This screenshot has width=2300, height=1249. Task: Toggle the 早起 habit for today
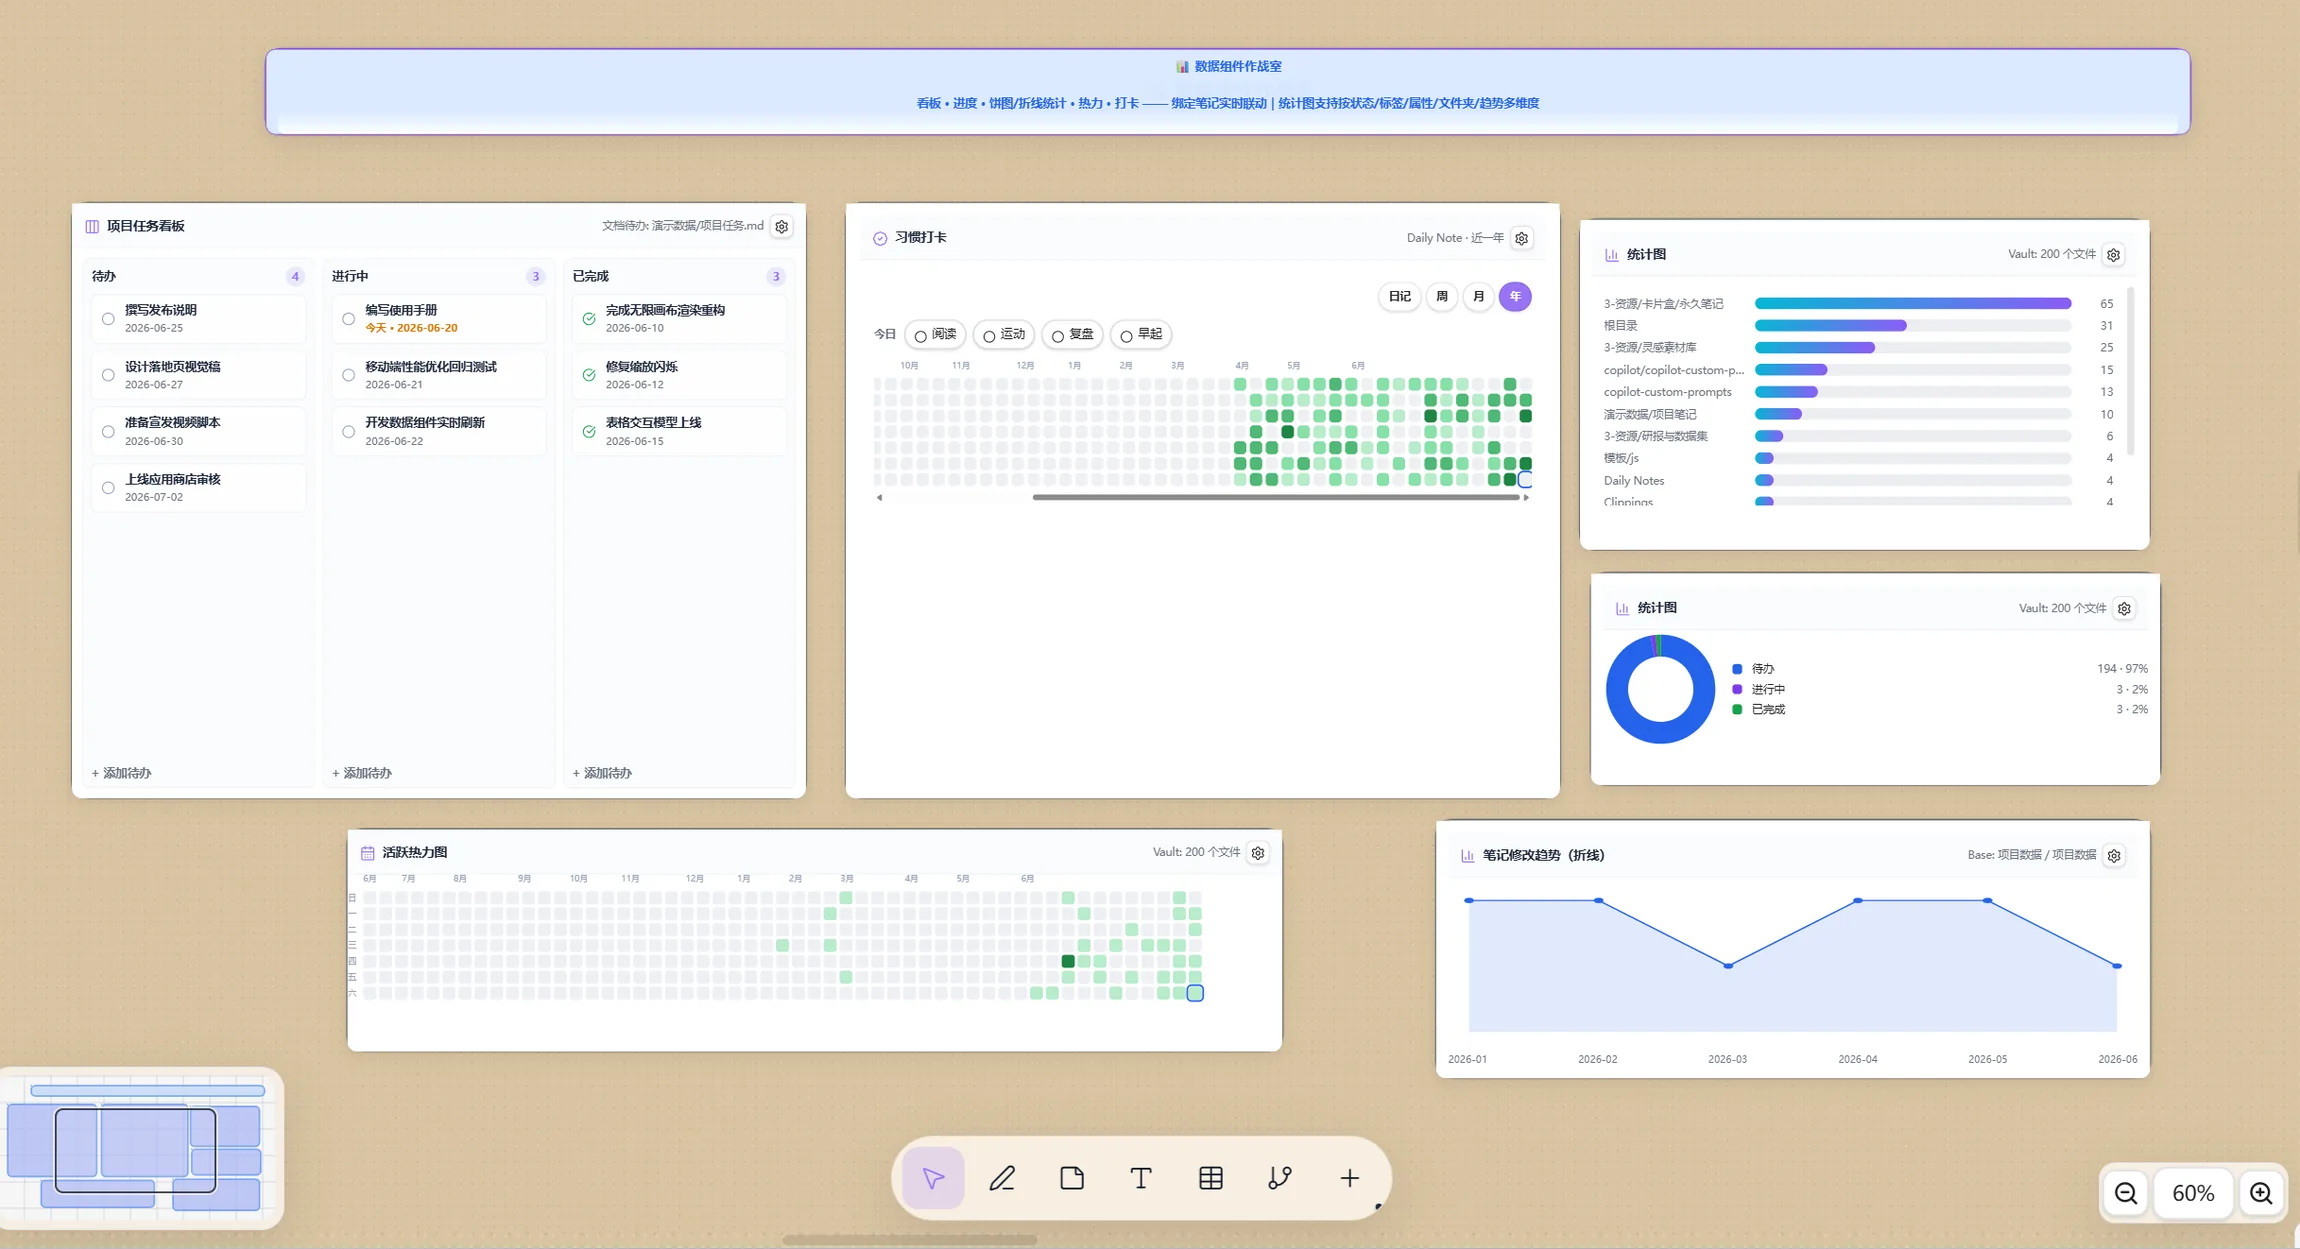1141,334
